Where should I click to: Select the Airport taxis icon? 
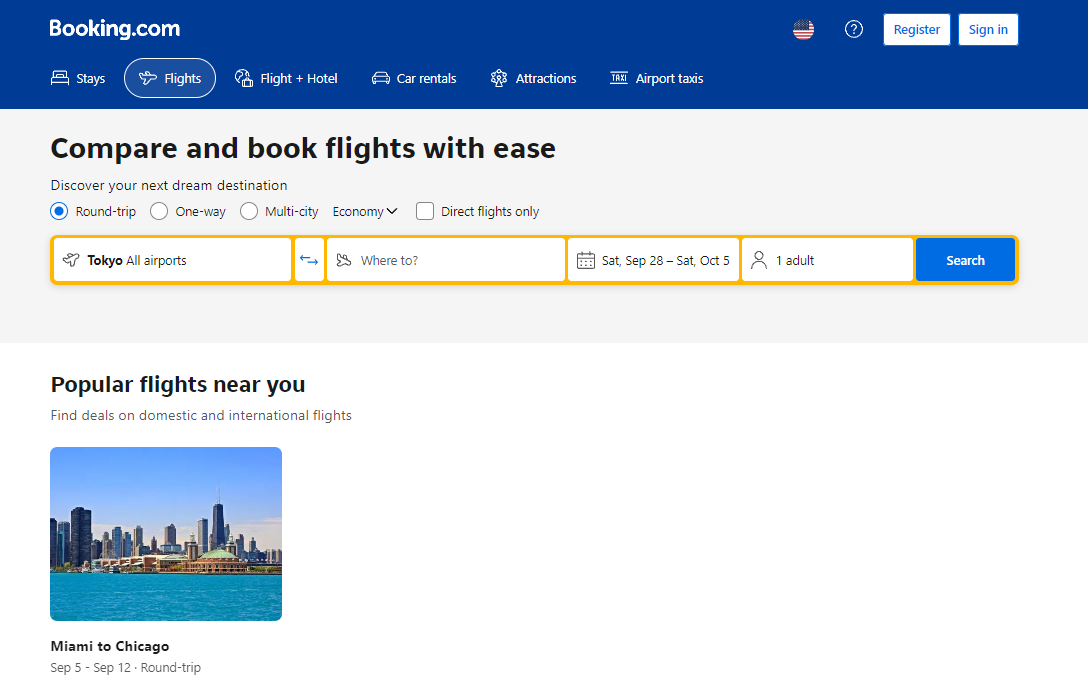coord(618,77)
